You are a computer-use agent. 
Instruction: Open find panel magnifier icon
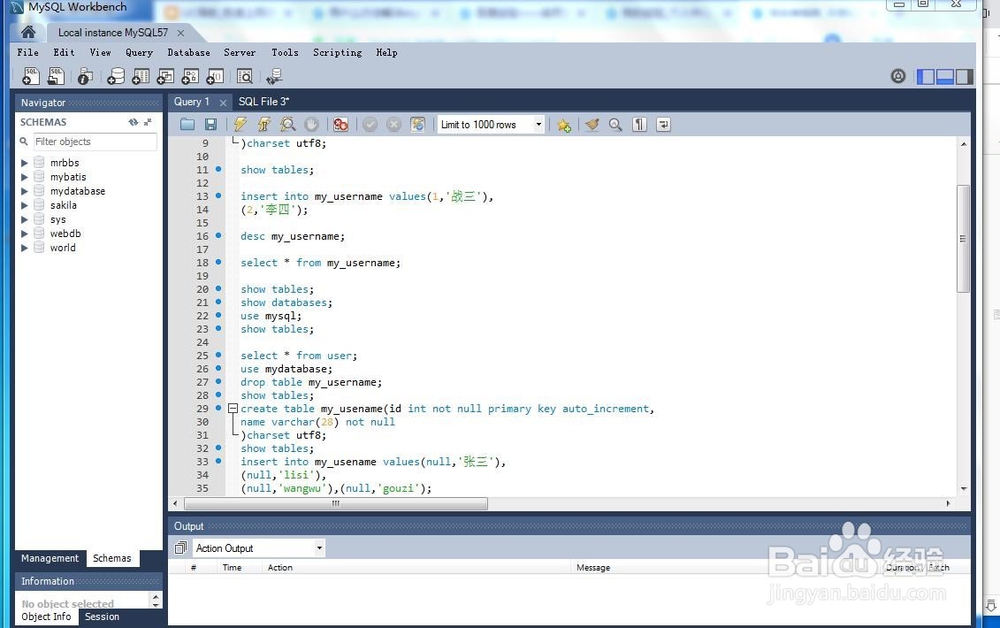tap(615, 124)
